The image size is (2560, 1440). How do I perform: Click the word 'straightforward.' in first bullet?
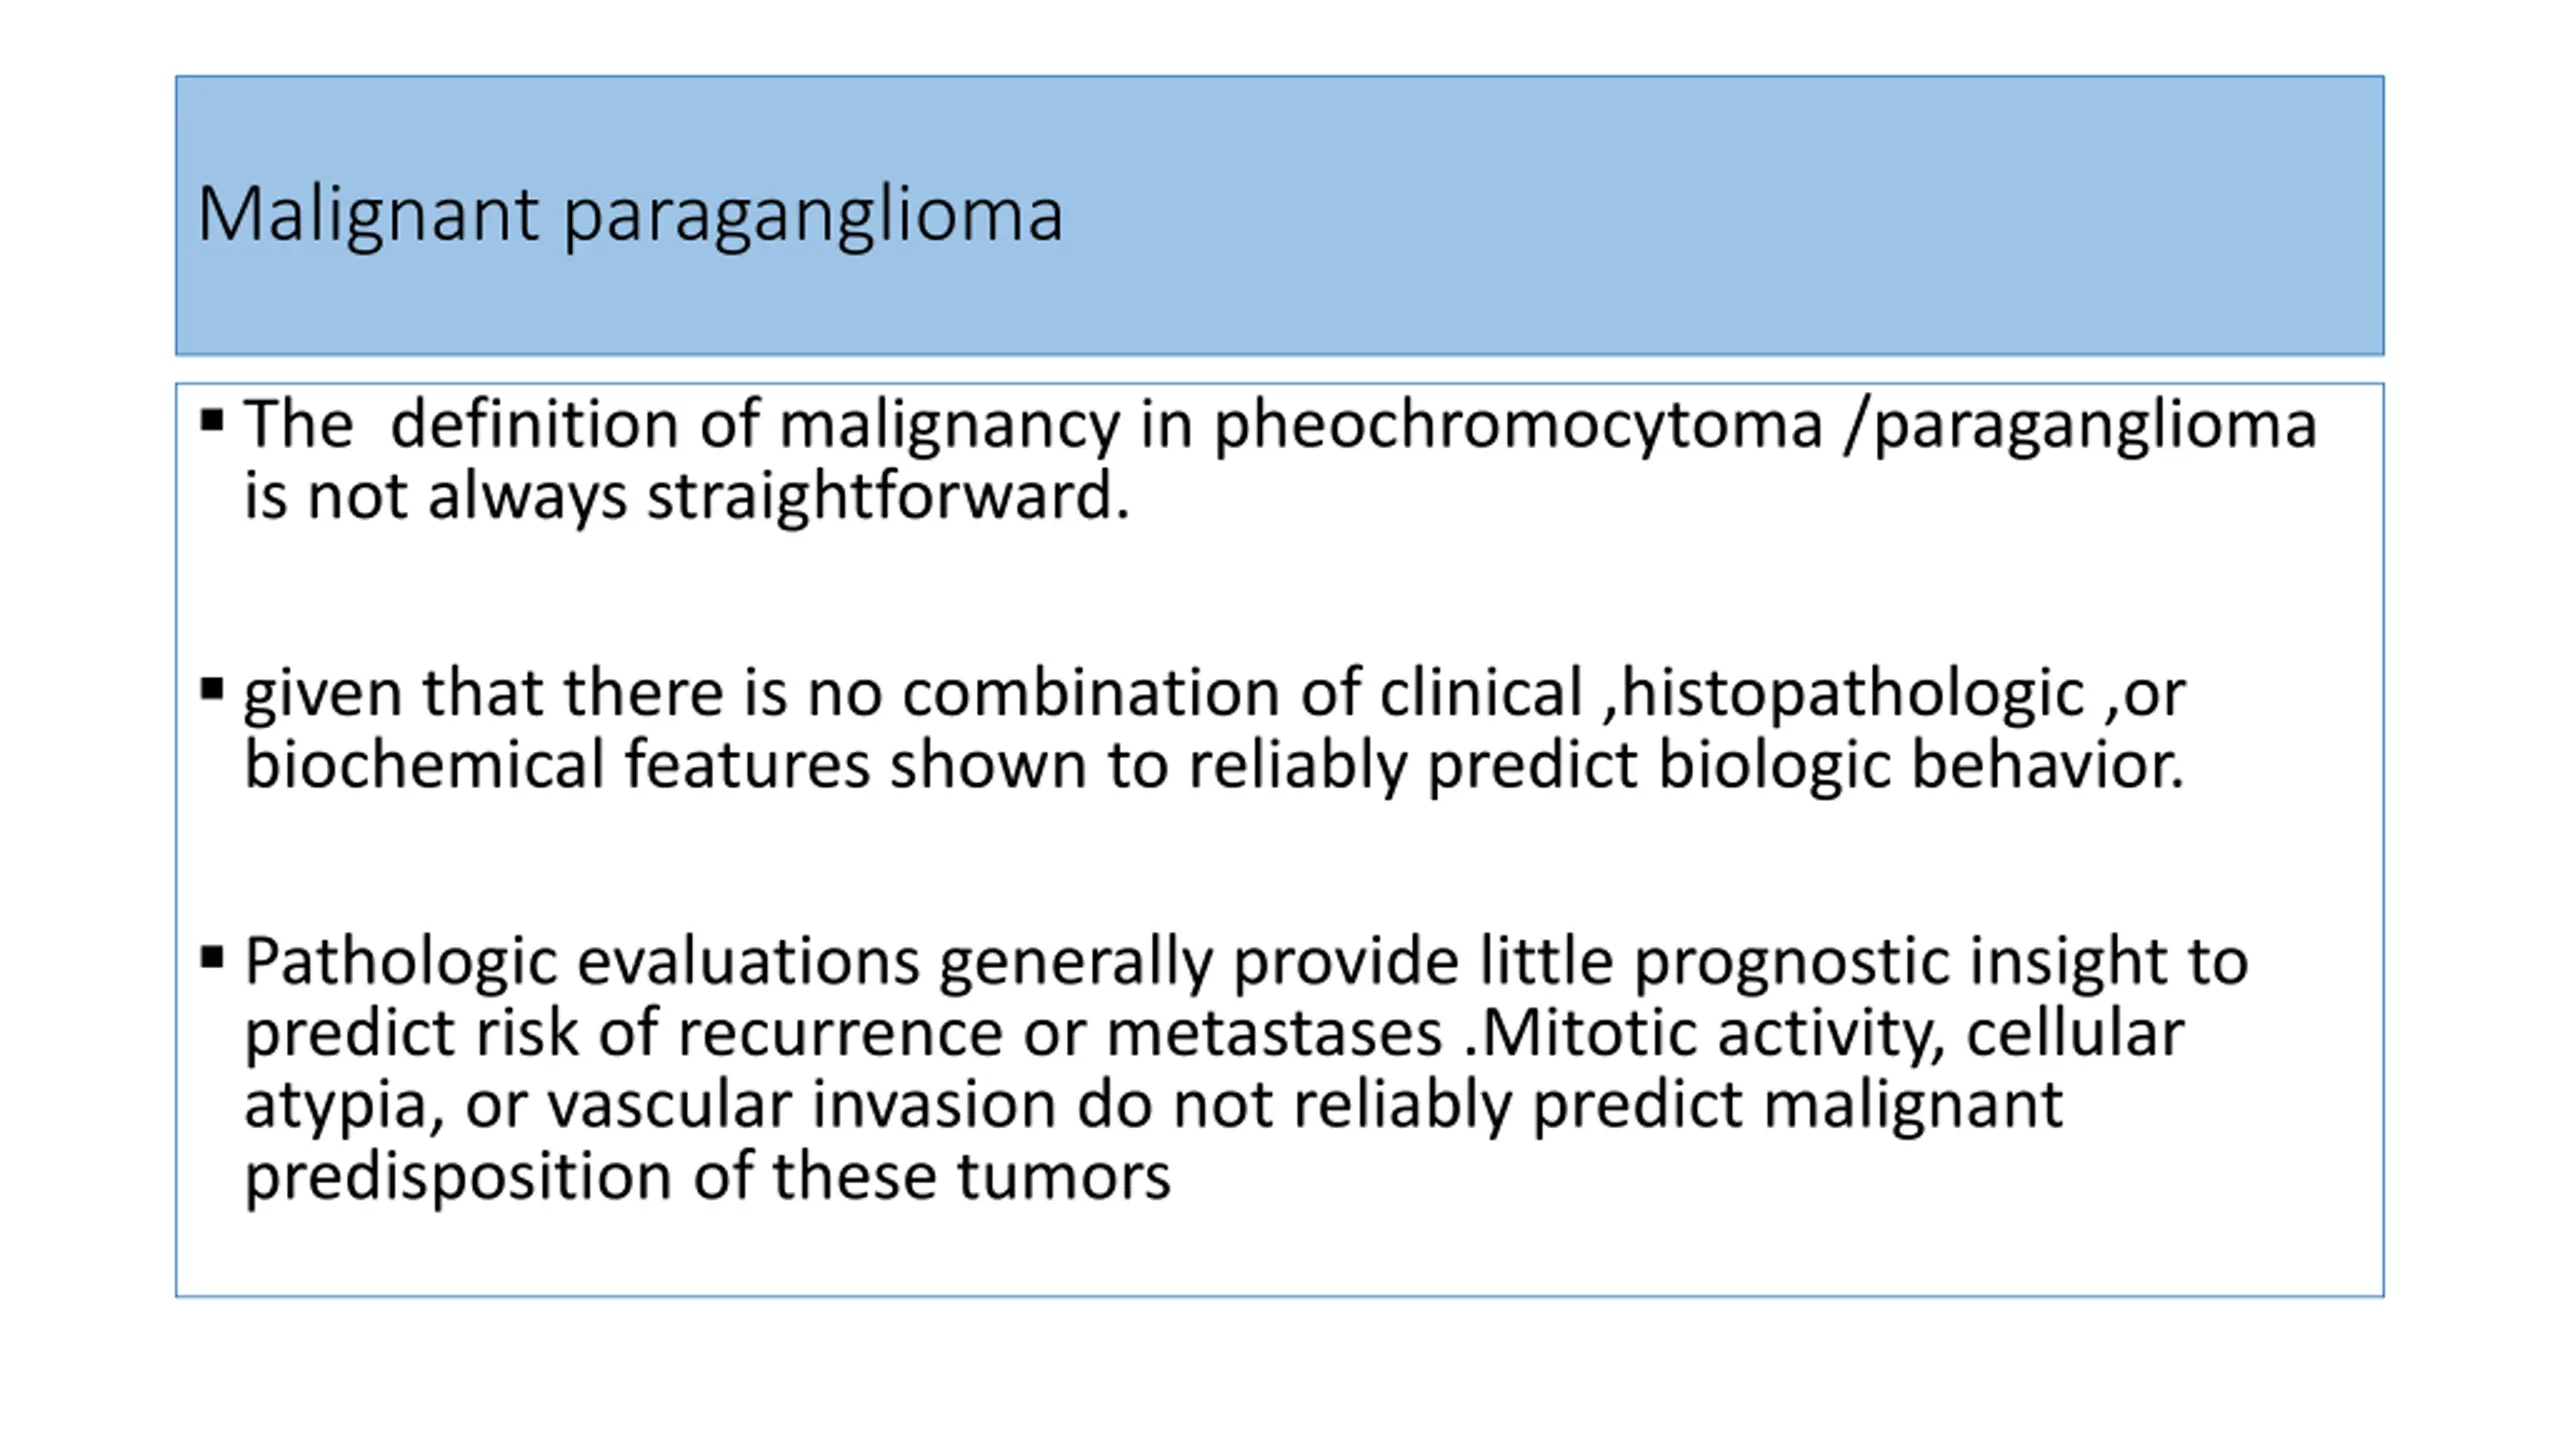click(888, 498)
